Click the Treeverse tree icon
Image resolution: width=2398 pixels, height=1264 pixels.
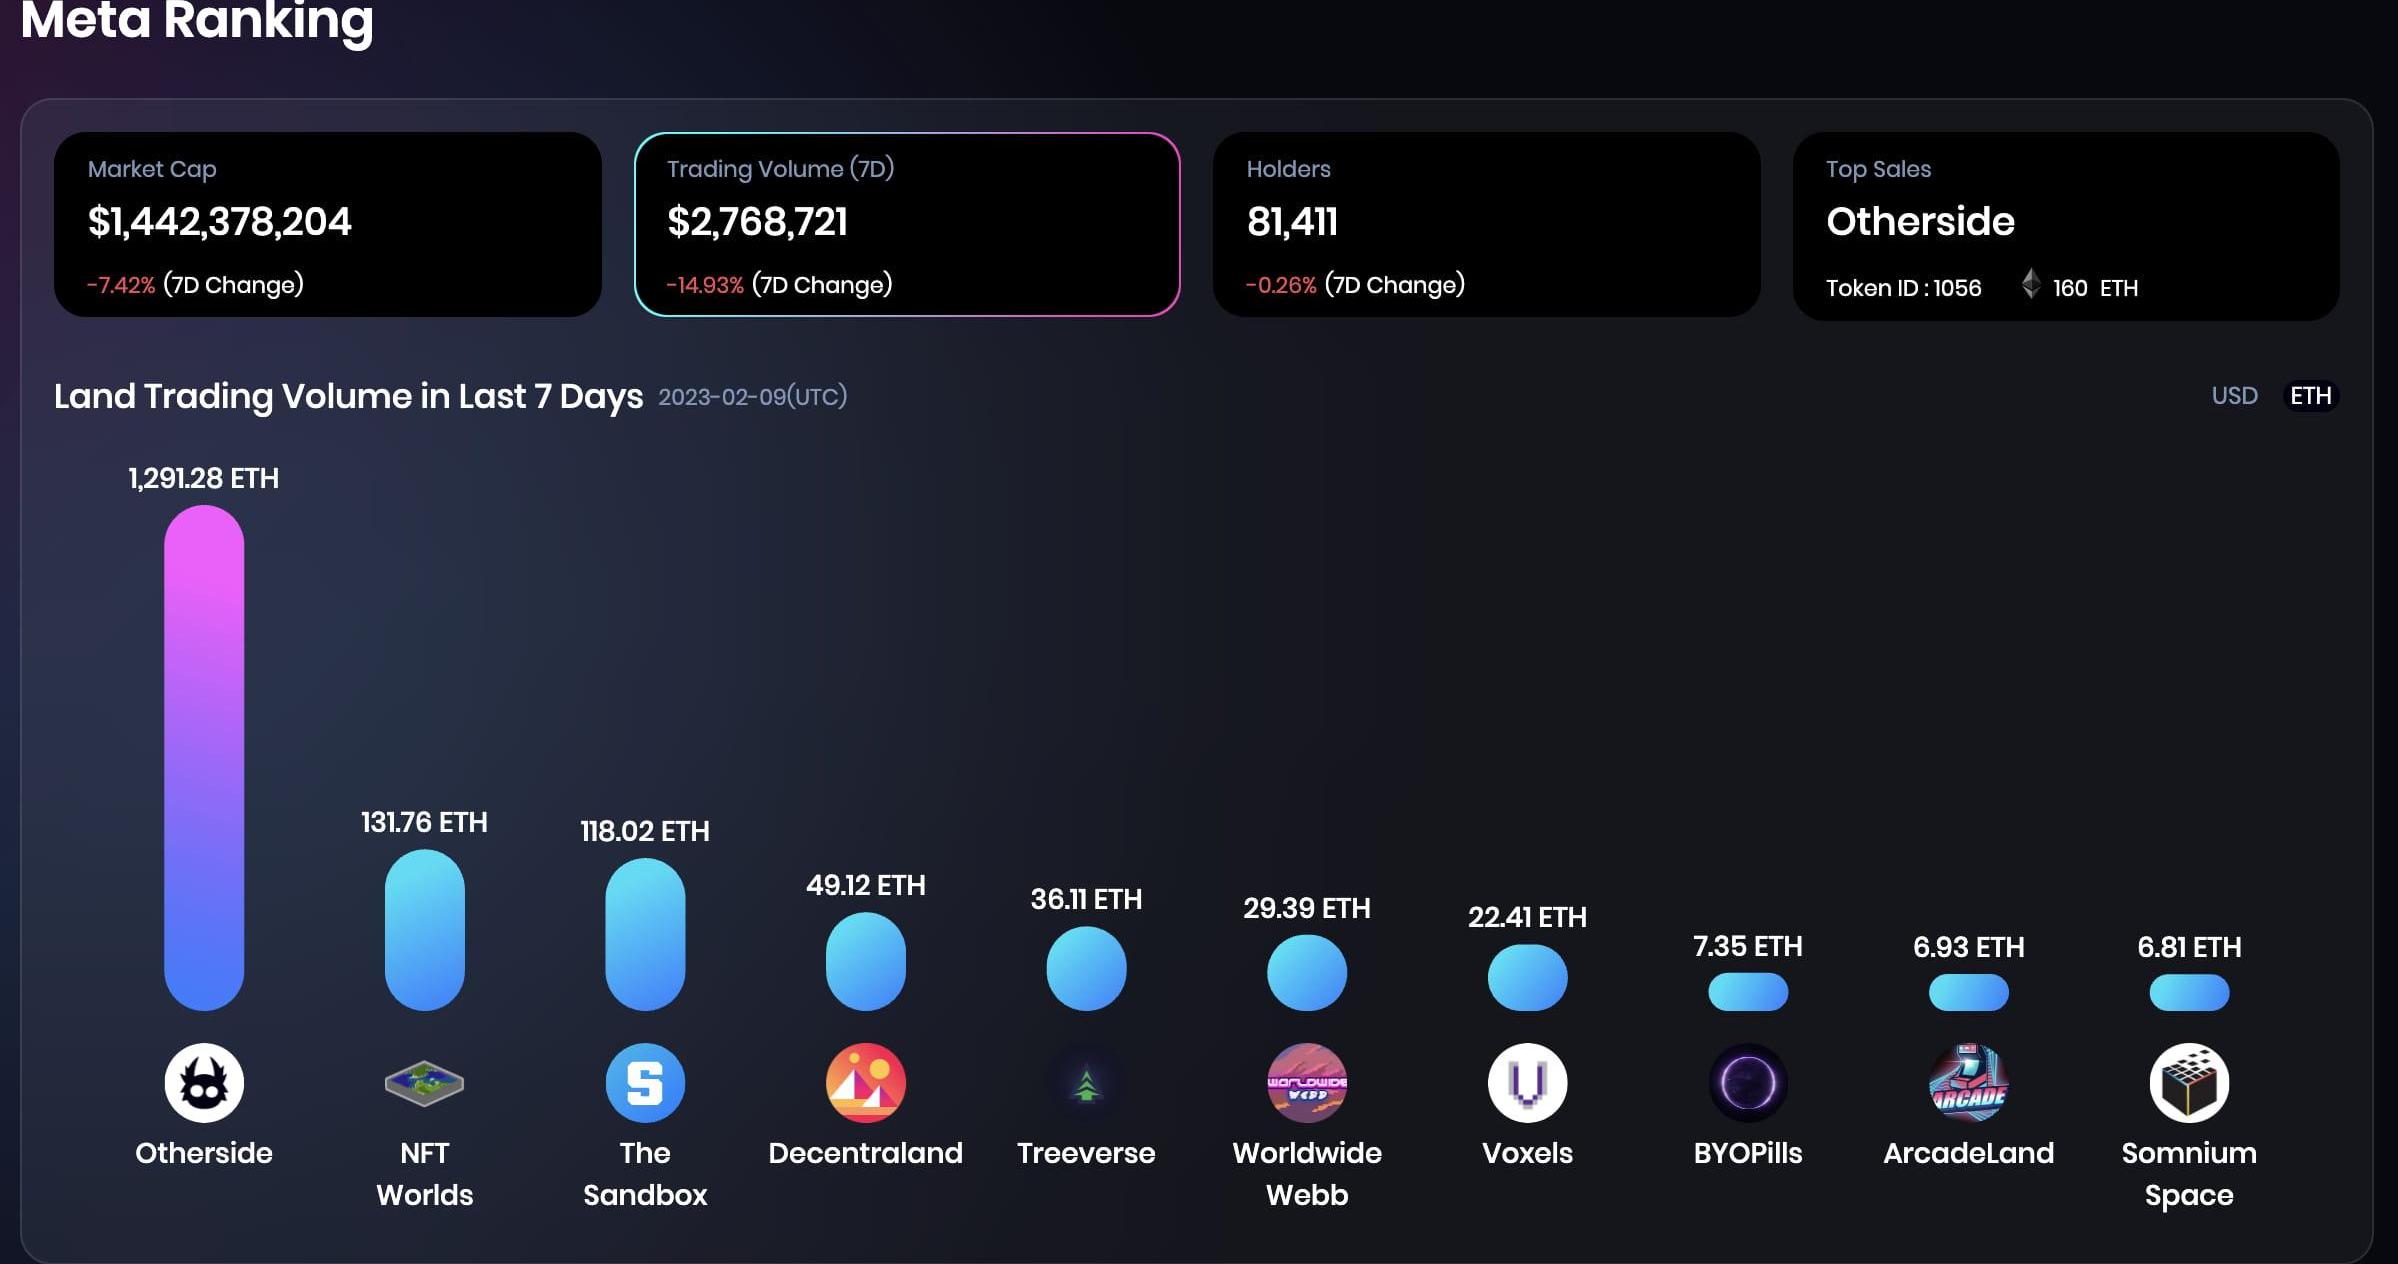click(1086, 1083)
